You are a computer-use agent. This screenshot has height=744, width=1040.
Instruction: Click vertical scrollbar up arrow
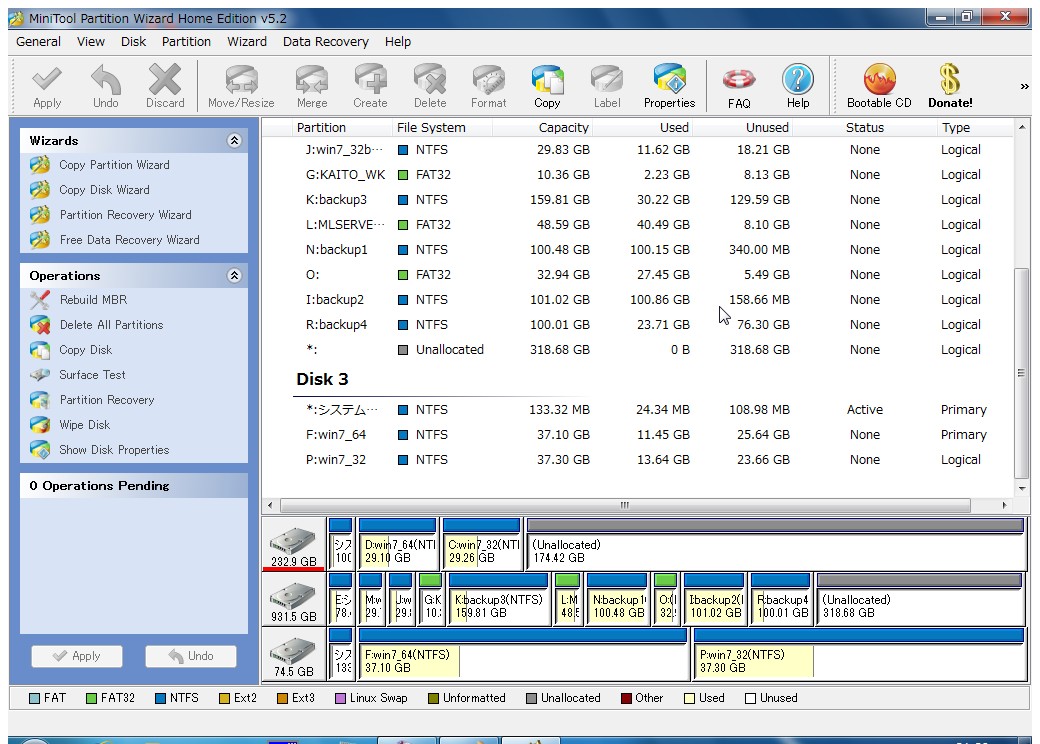click(1022, 127)
